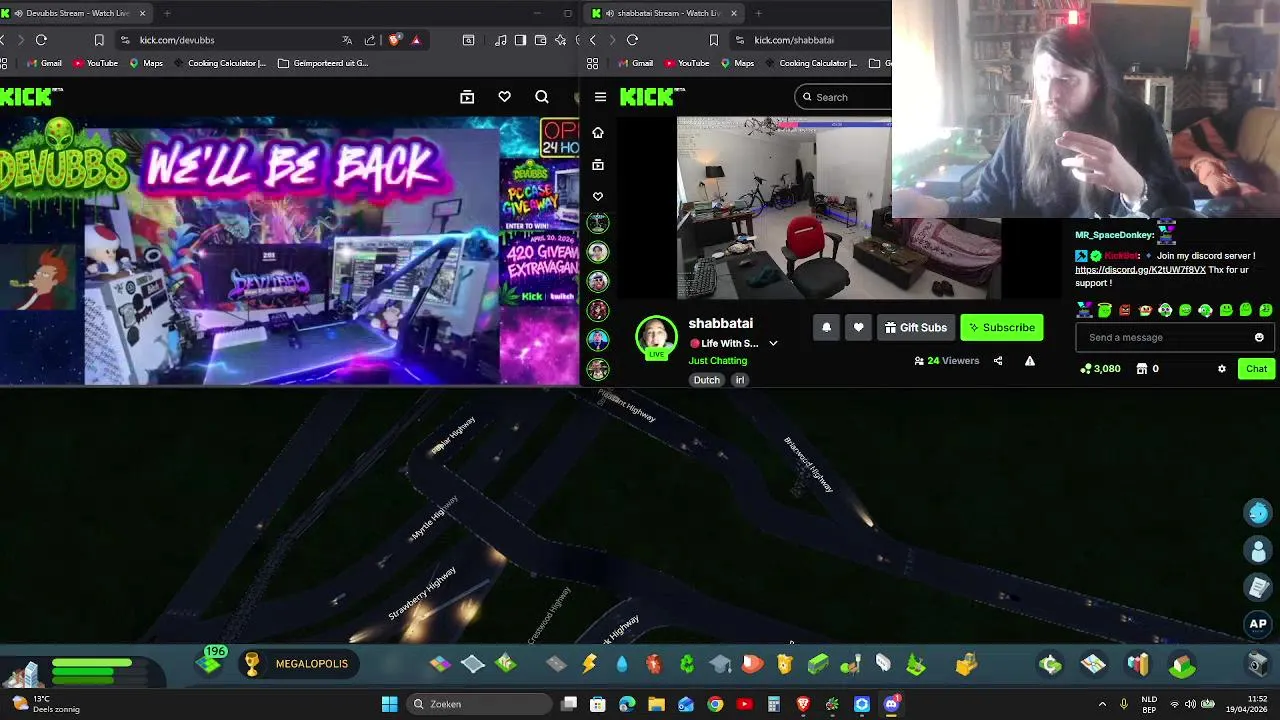This screenshot has width=1280, height=720.
Task: Click the Send a message input field
Action: click(1165, 338)
